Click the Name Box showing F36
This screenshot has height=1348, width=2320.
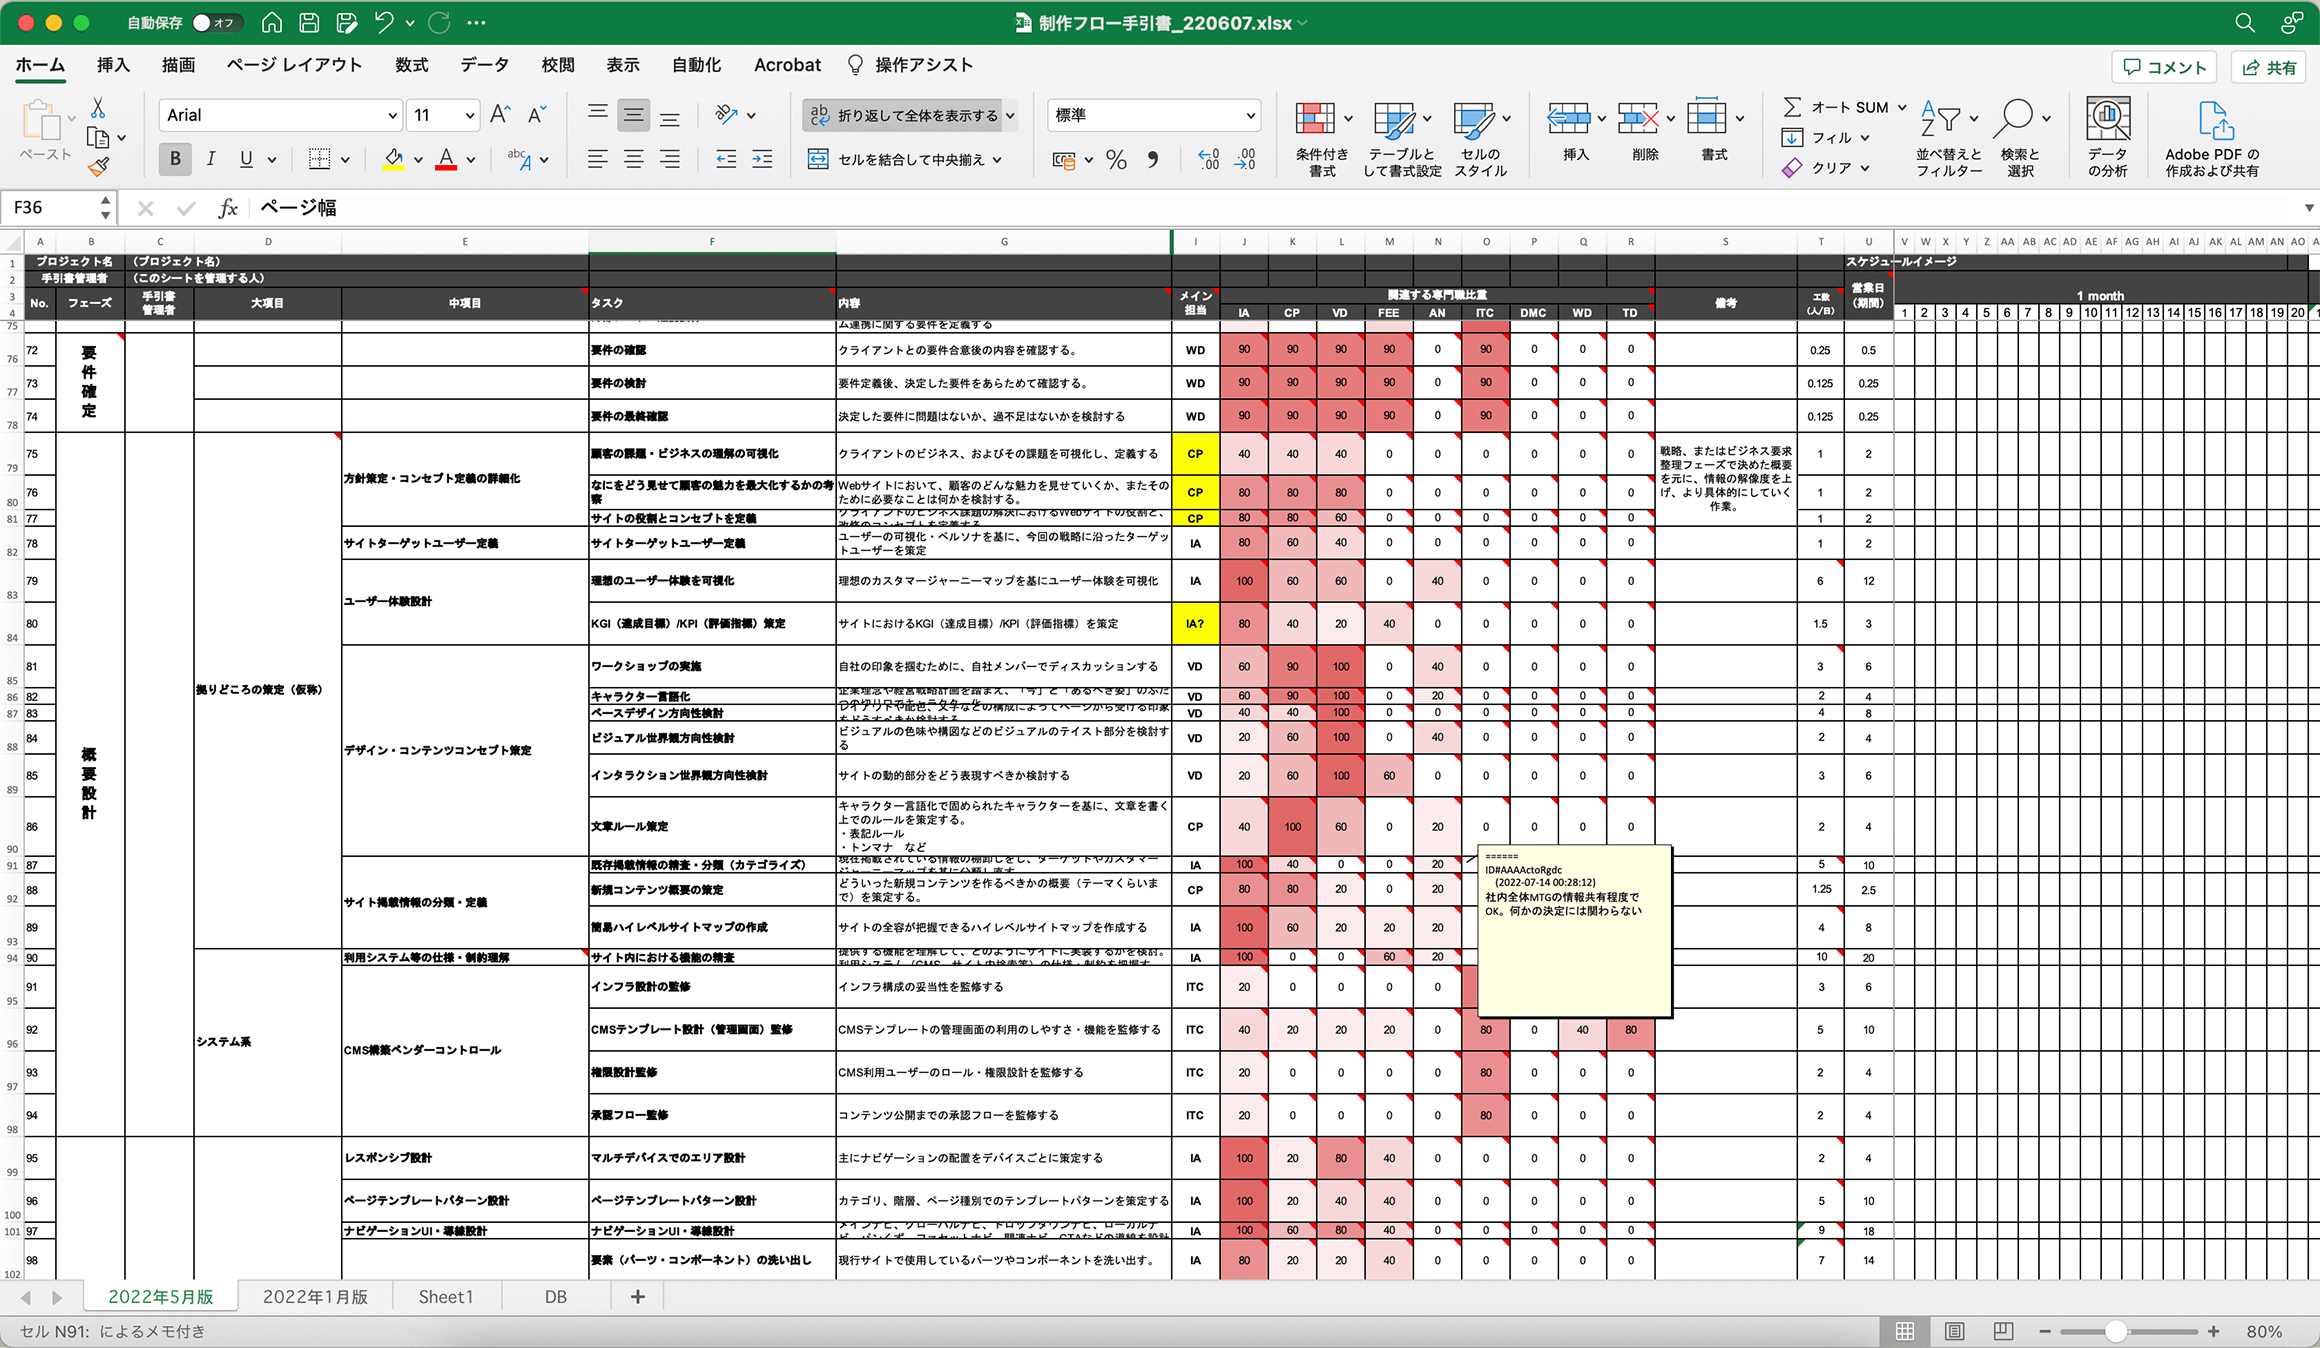[x=52, y=207]
